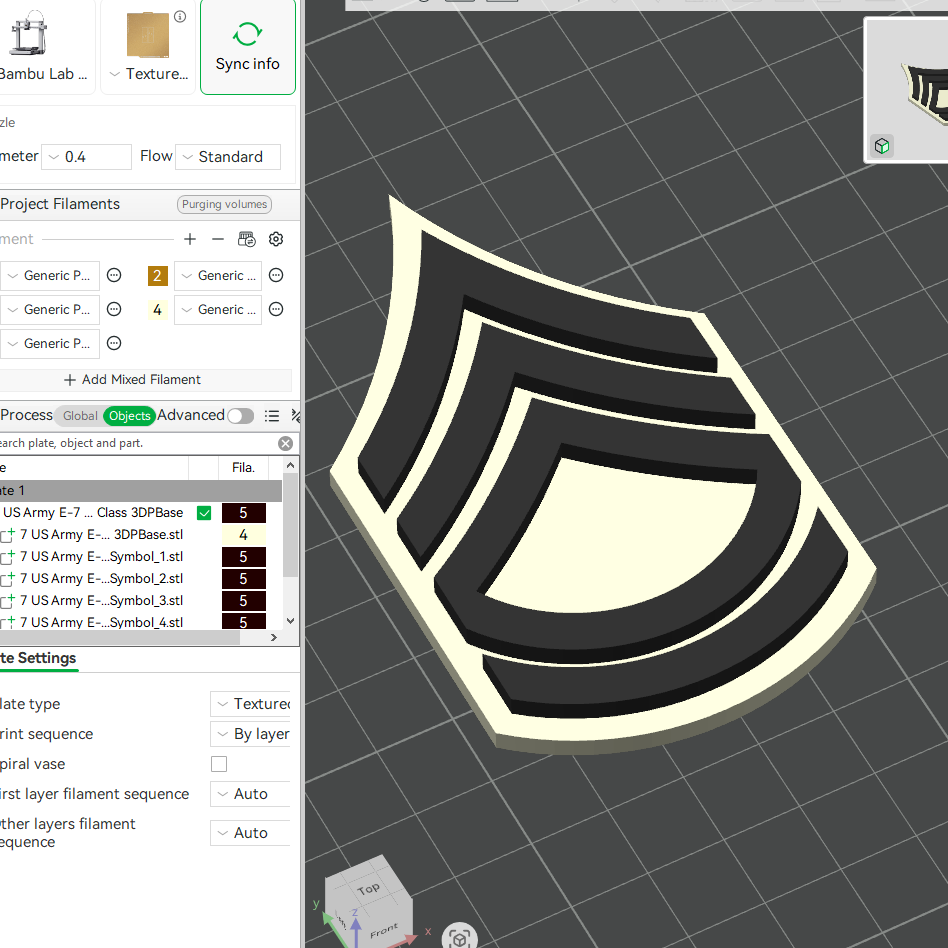Click filament 5 cell of Symbol_3.stl
948x948 pixels.
click(244, 600)
